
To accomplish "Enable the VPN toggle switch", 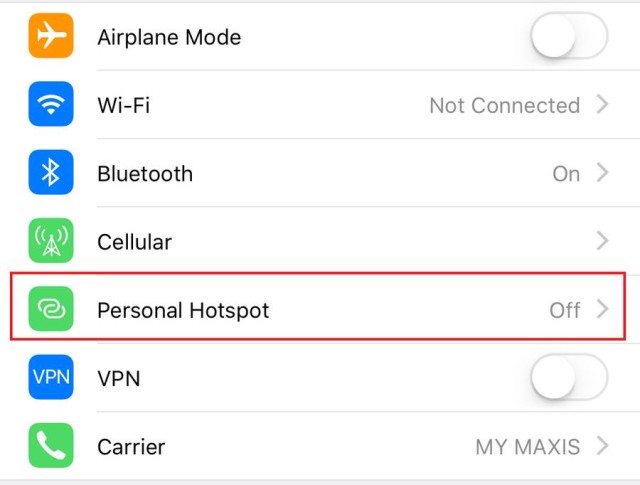I will click(569, 377).
